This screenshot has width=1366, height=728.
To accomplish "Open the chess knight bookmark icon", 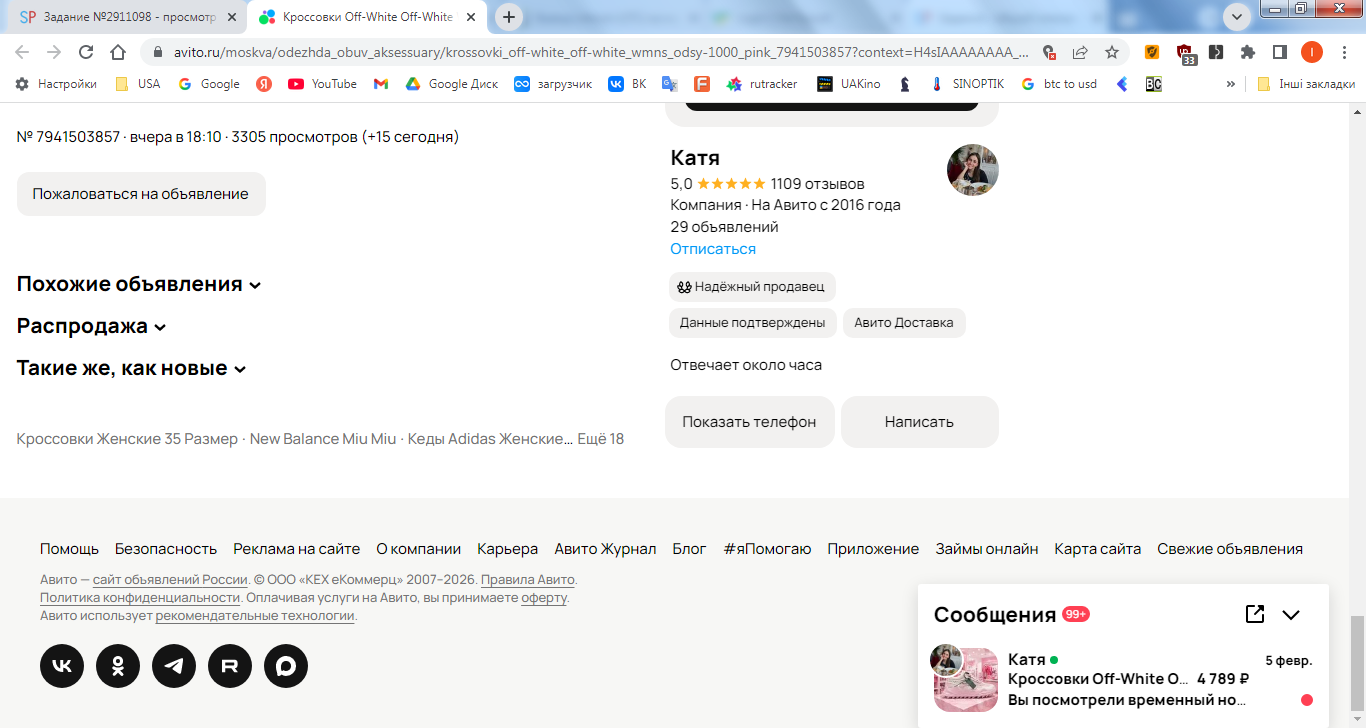I will [x=905, y=84].
